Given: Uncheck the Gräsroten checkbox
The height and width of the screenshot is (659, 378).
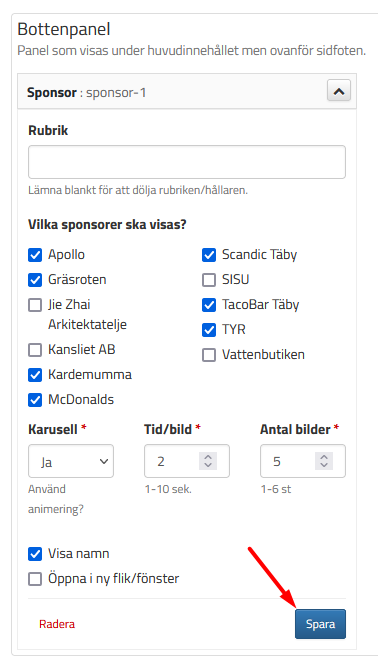Looking at the screenshot, I should (x=35, y=280).
